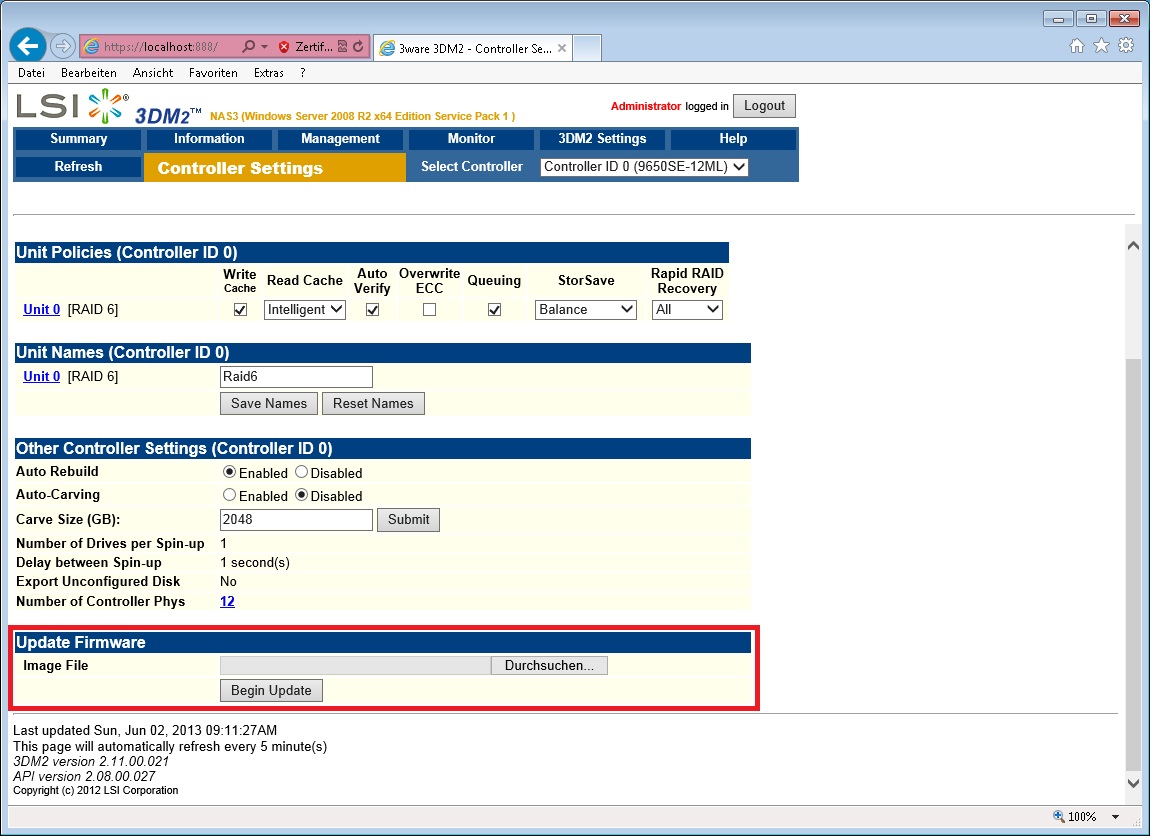
Task: Click the browser Home icon
Action: point(1077,46)
